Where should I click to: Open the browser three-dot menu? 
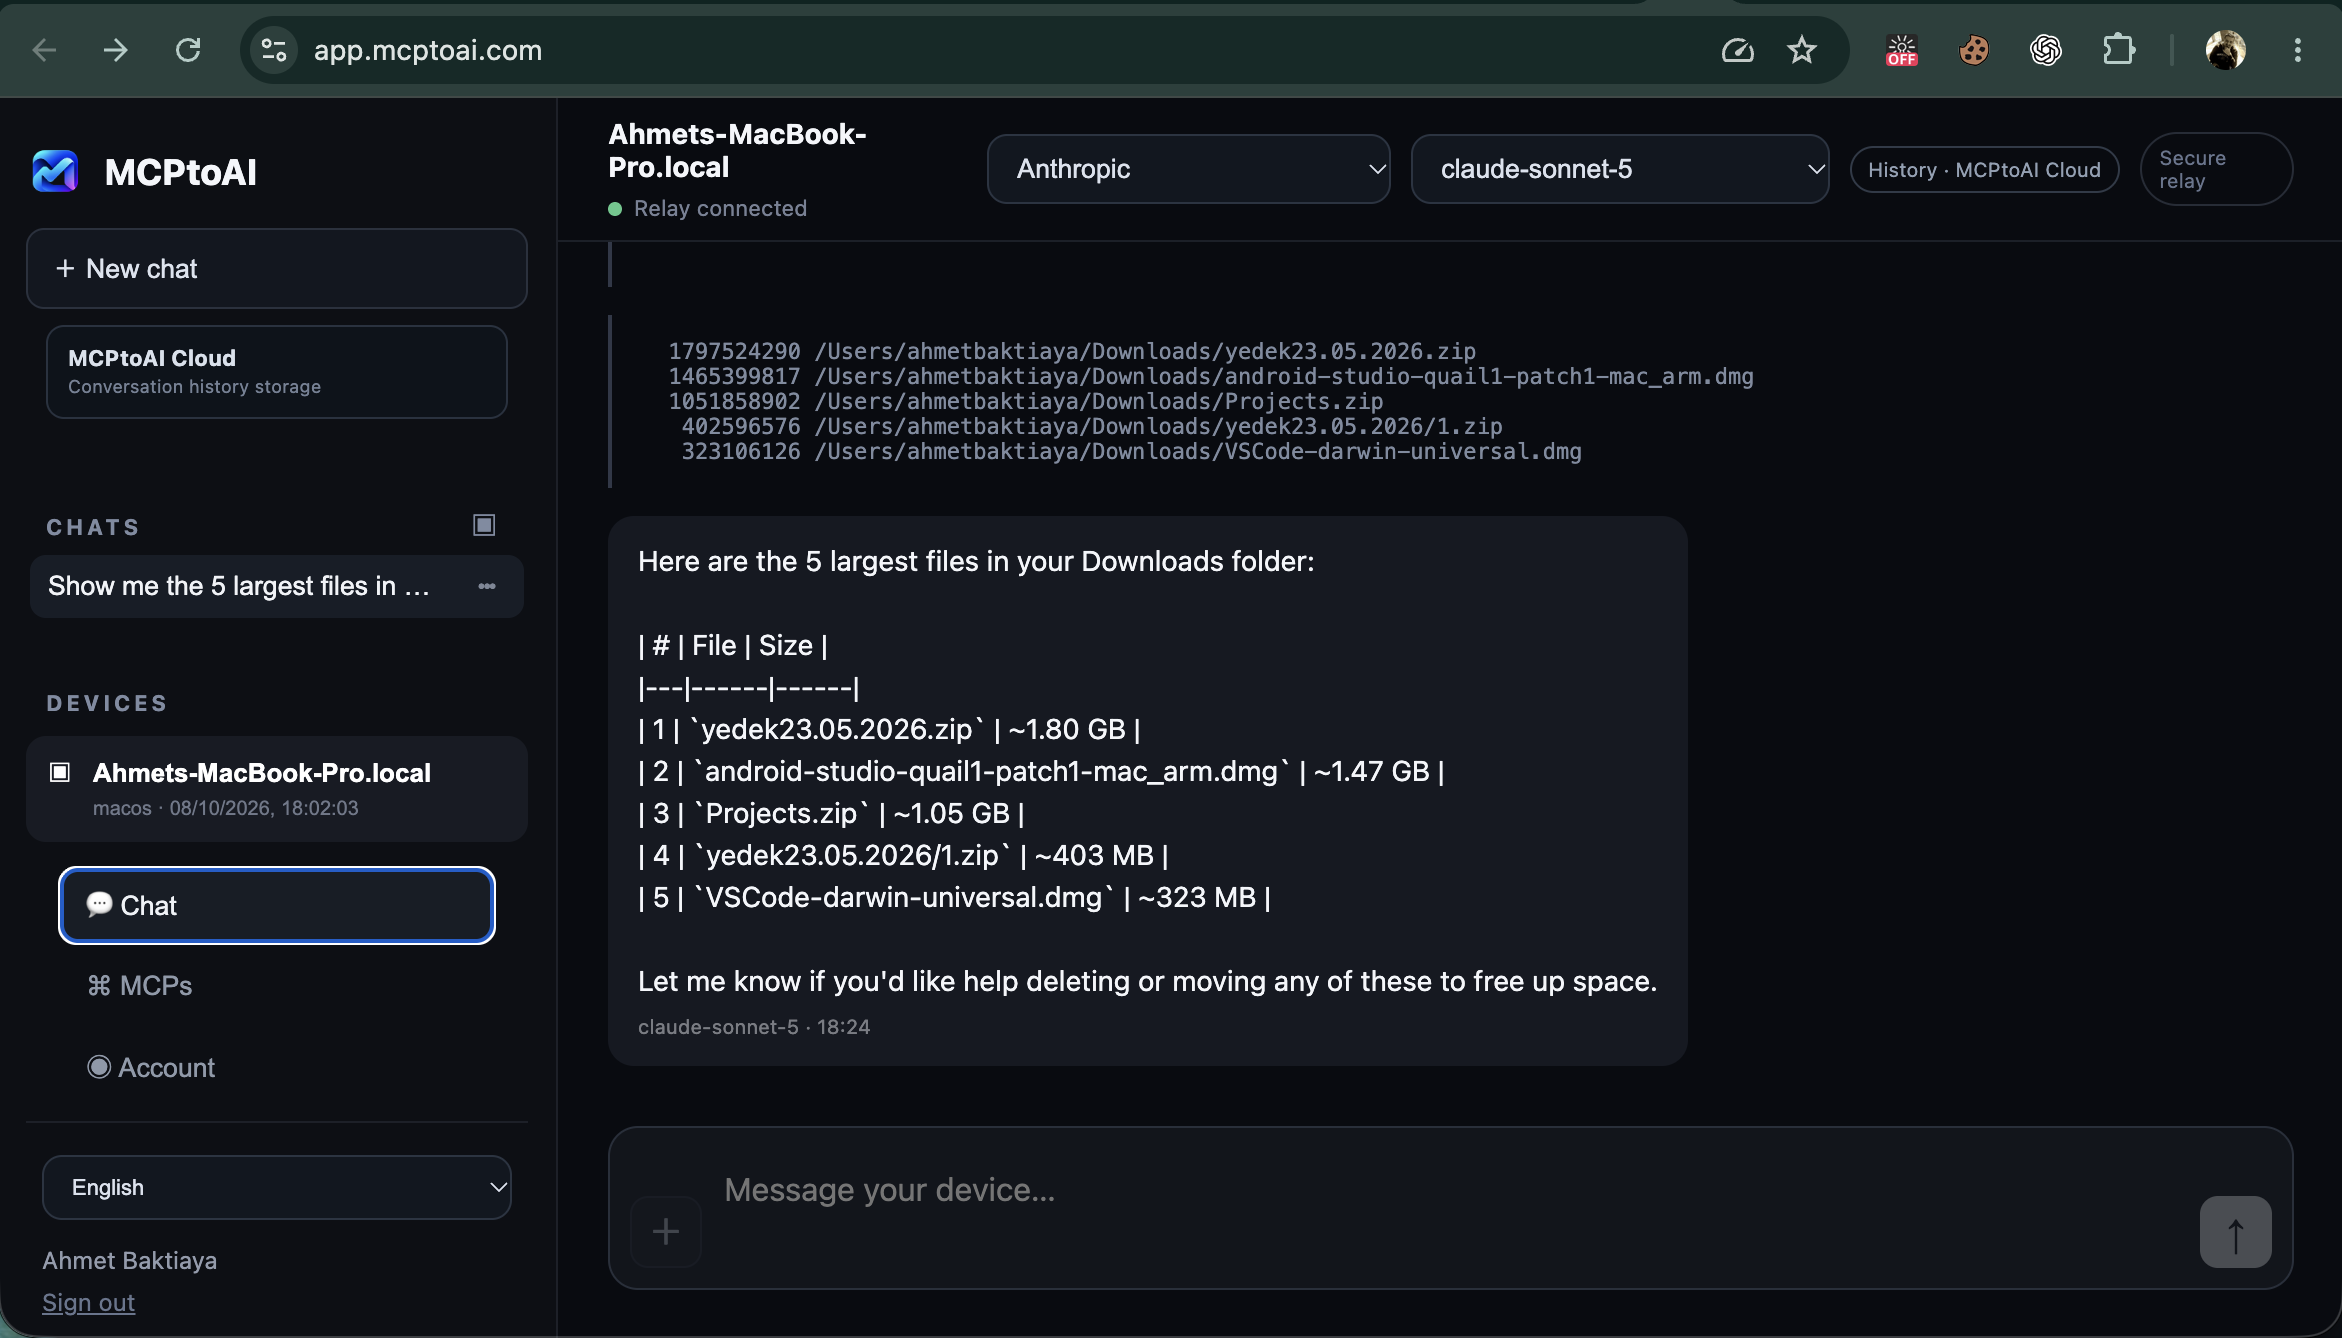[x=2297, y=50]
